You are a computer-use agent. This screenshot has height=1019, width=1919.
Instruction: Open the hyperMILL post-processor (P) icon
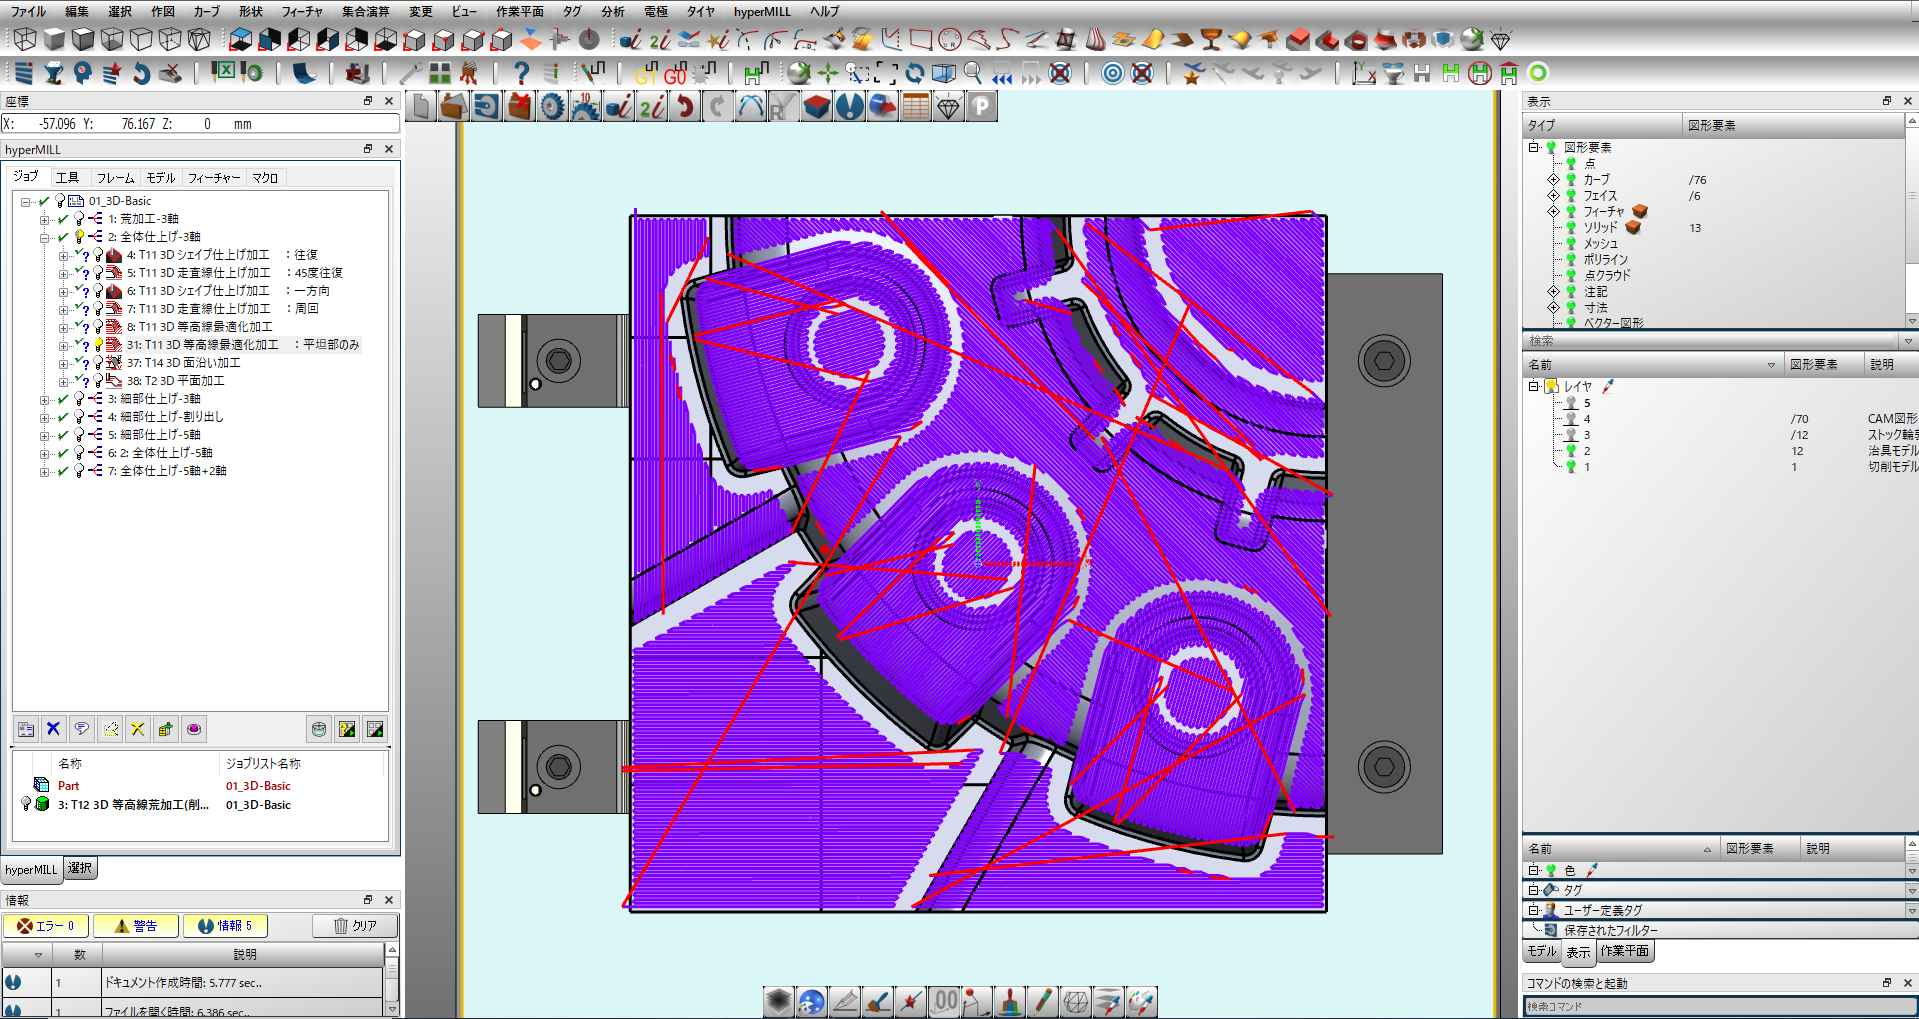[x=982, y=105]
